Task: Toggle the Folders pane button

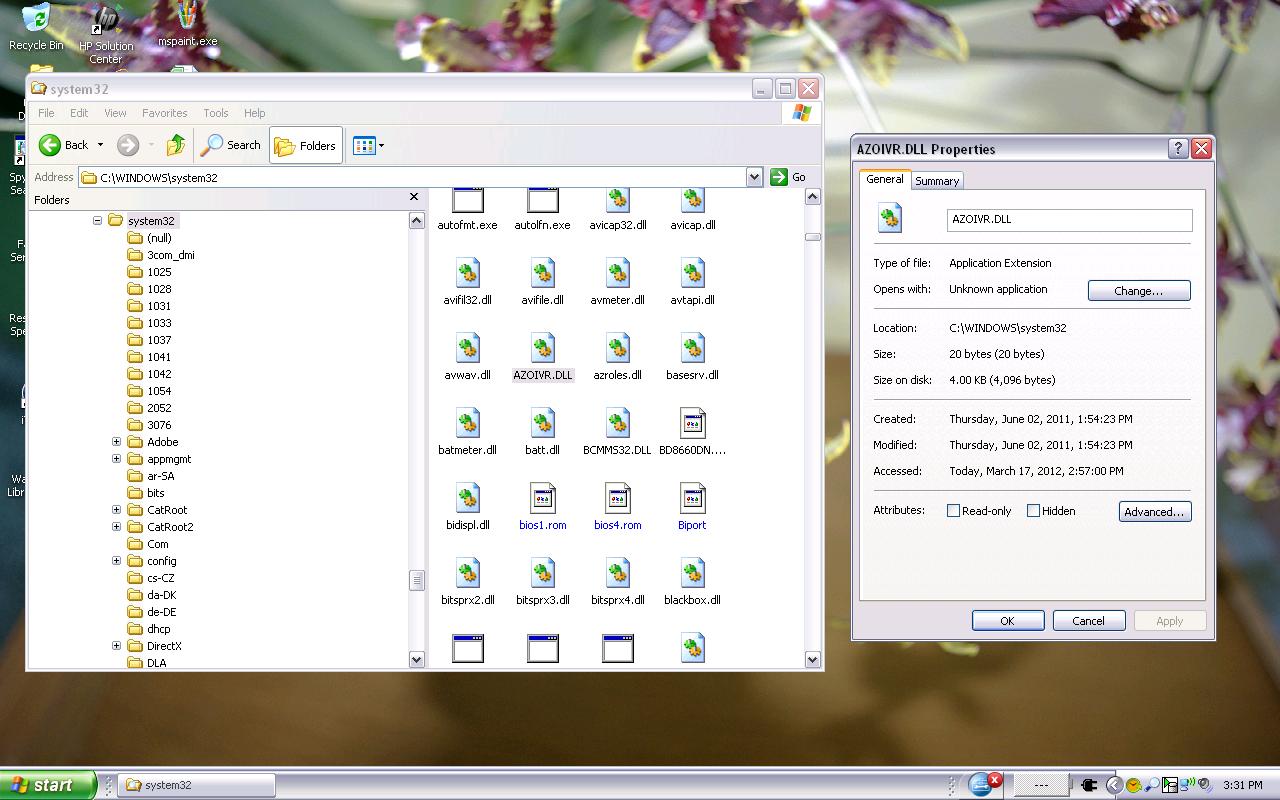Action: point(306,145)
